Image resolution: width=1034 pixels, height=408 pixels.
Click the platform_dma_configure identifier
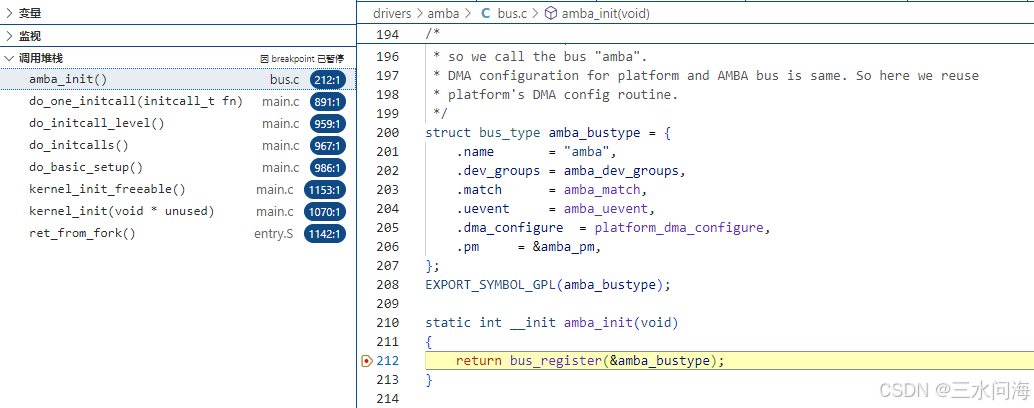coord(679,228)
